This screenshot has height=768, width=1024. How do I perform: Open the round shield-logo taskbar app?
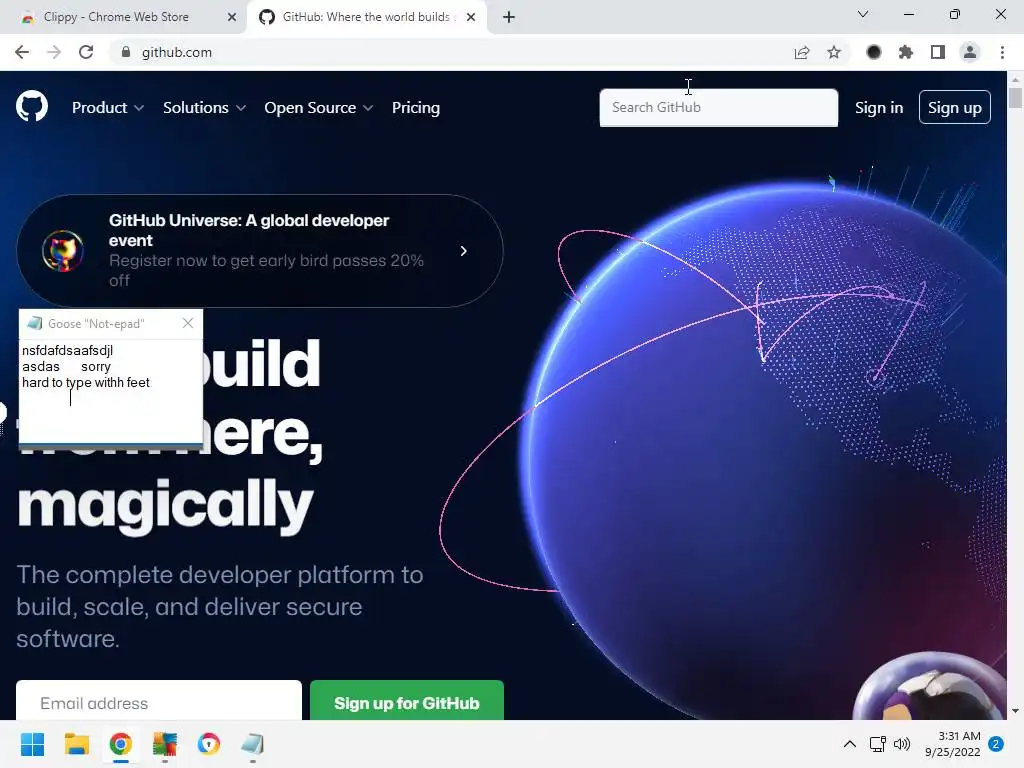209,744
